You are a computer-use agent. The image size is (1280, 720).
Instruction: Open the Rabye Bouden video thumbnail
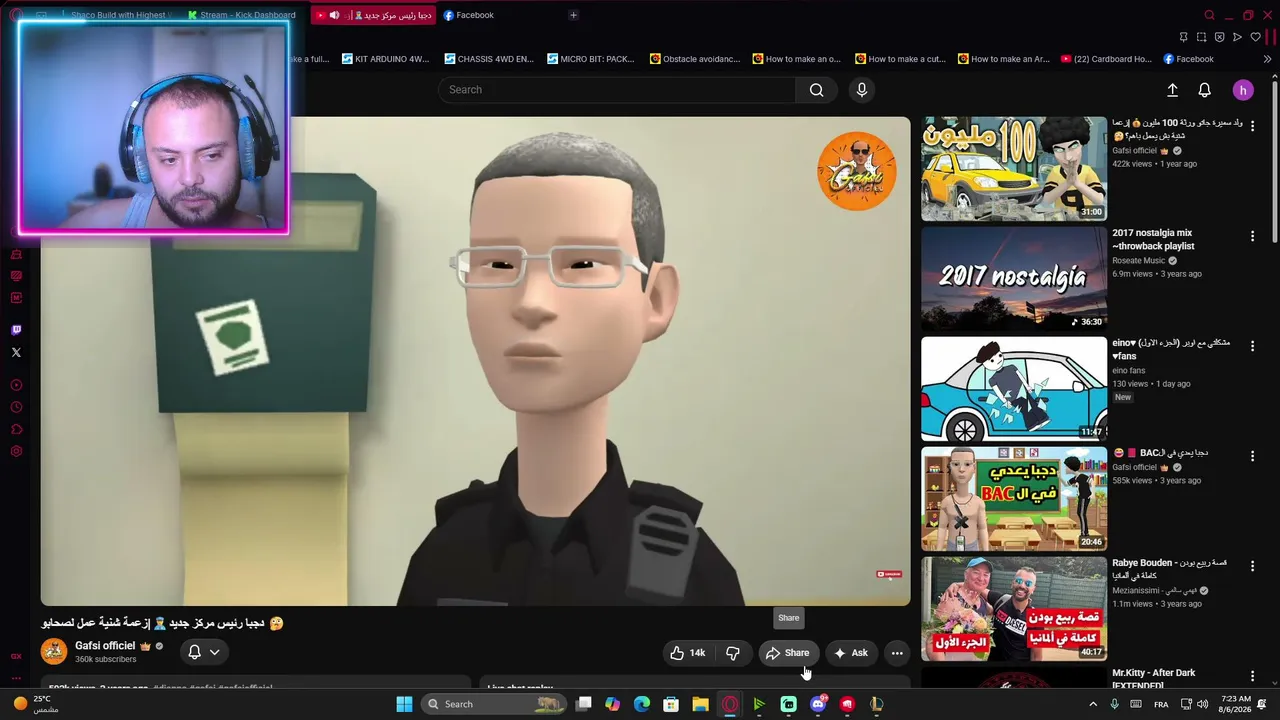tap(1014, 608)
